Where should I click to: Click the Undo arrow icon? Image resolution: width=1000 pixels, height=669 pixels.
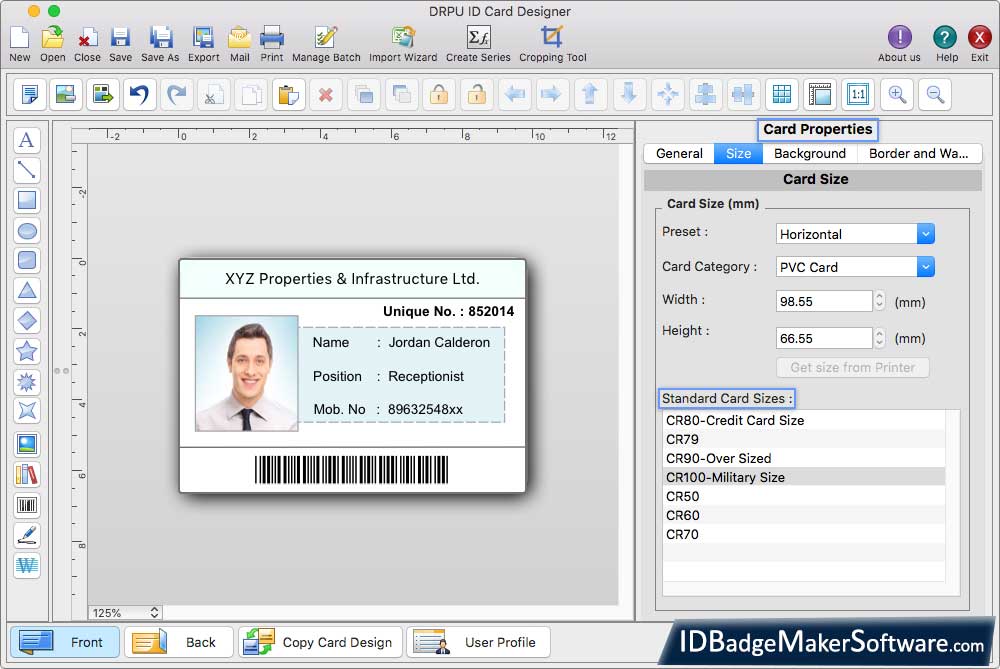139,95
